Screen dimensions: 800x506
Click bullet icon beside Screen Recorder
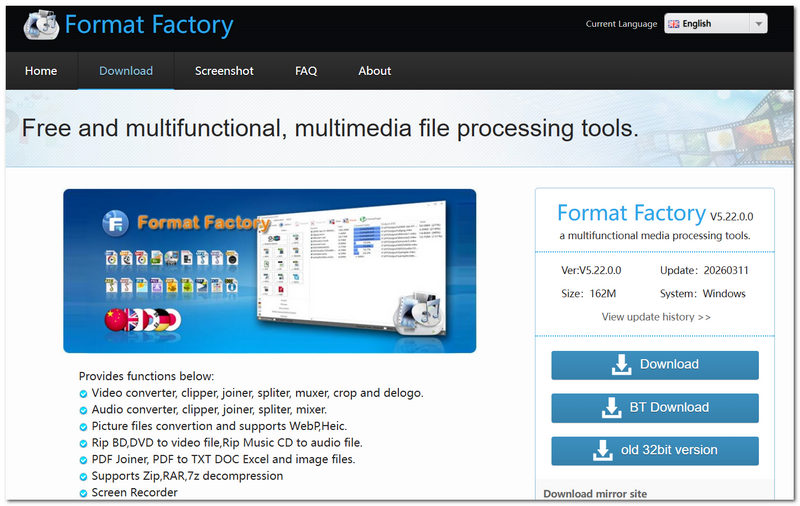pyautogui.click(x=83, y=493)
